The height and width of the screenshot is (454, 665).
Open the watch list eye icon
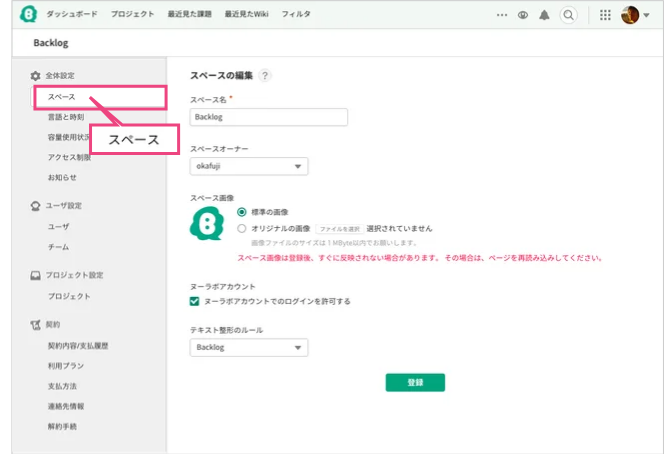(x=523, y=15)
